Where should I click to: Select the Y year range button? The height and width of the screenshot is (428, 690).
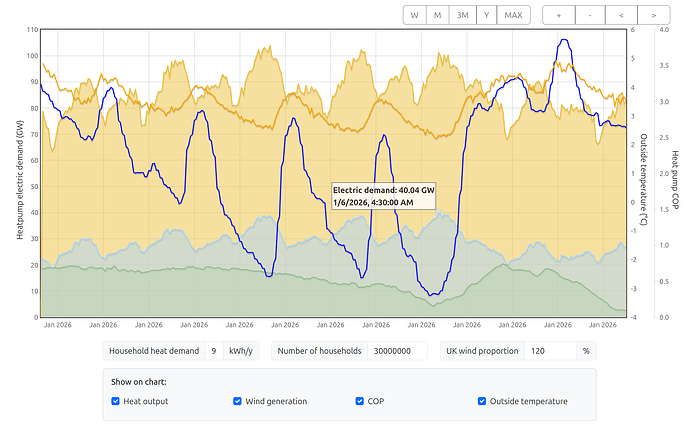coord(487,15)
